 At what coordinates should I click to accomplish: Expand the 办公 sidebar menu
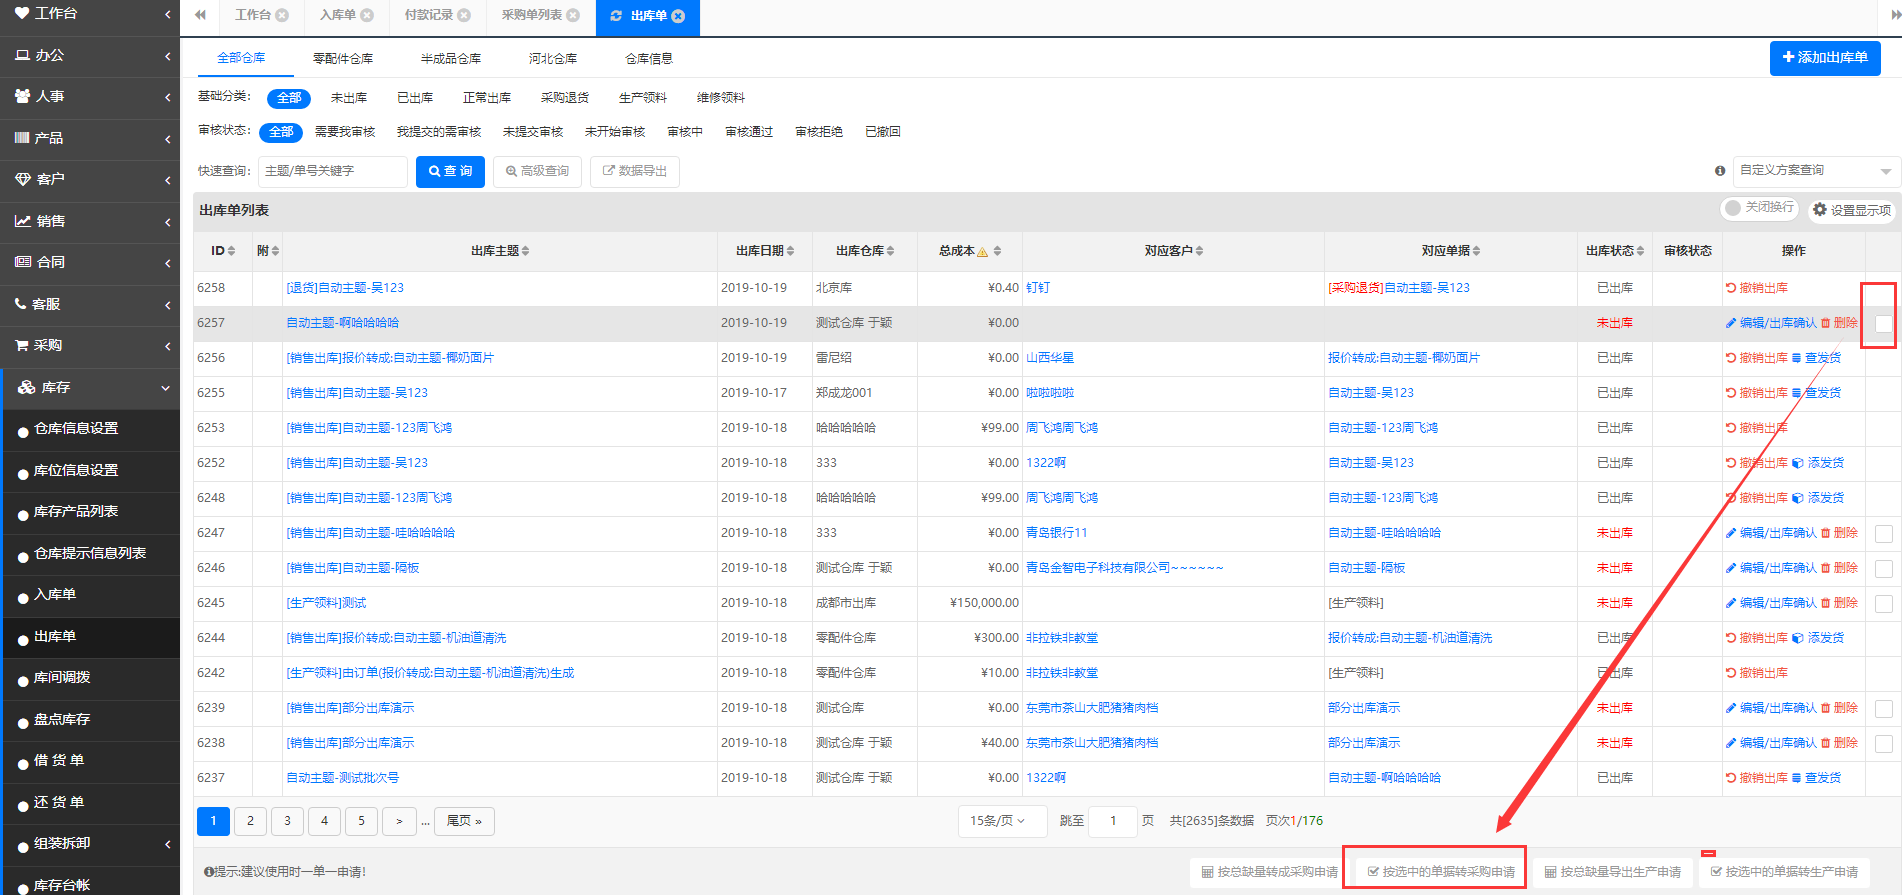click(x=90, y=56)
